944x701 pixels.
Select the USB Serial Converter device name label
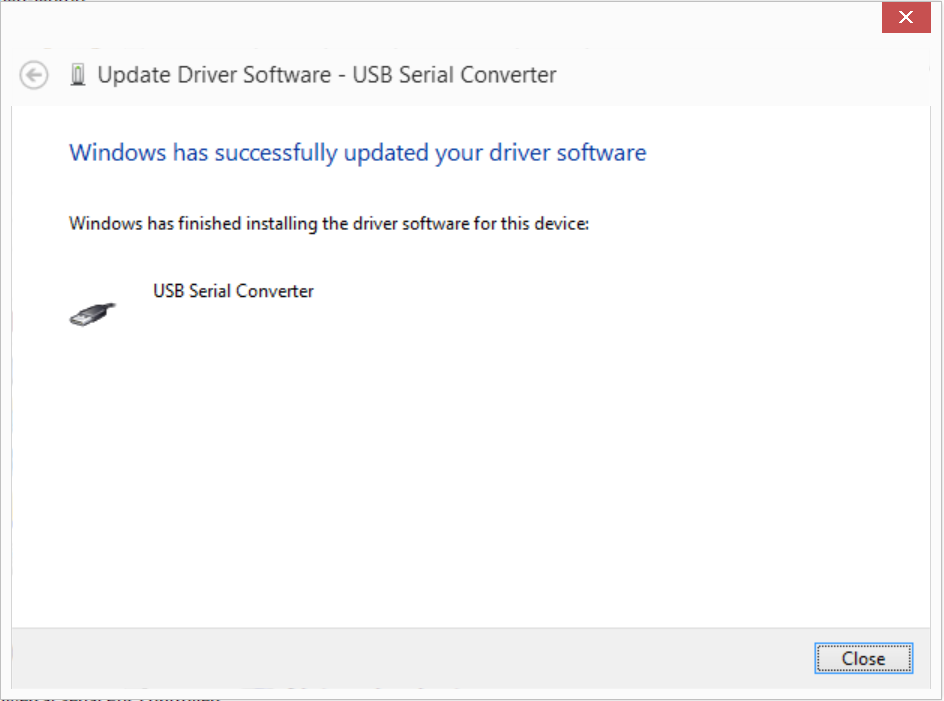click(233, 291)
